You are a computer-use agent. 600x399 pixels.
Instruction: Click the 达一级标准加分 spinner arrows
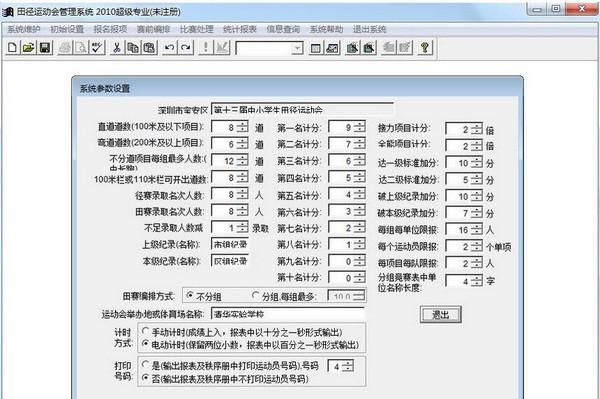click(476, 163)
